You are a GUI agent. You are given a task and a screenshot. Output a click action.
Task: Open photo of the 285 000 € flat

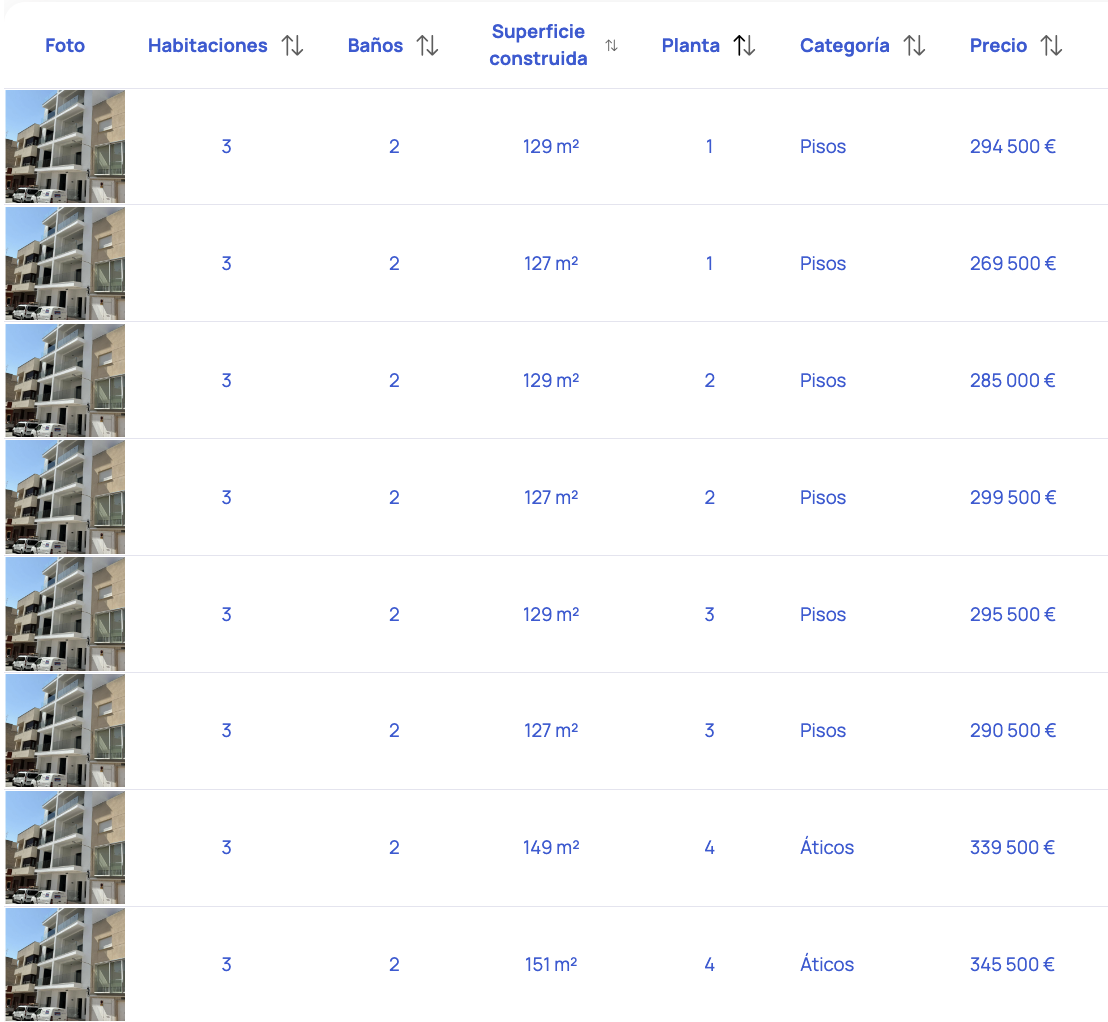[x=65, y=380]
